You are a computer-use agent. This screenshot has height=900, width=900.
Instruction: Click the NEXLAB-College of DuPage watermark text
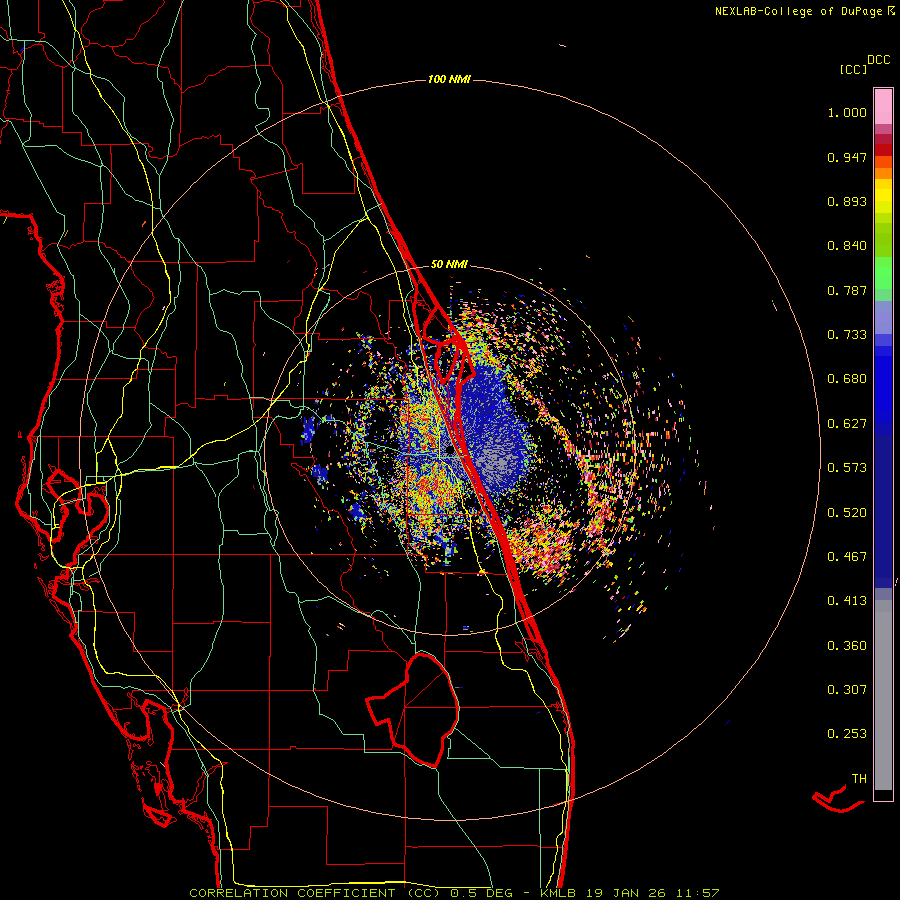click(798, 11)
